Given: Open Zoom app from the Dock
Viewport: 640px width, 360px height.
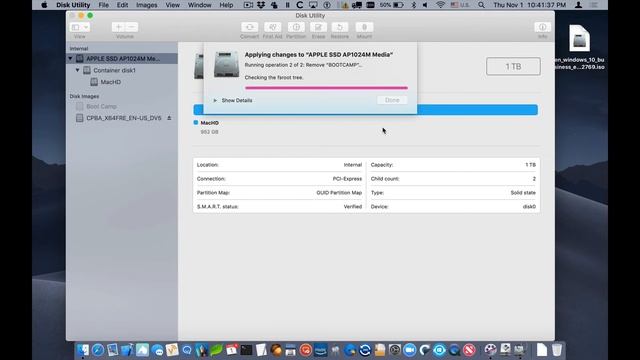Looking at the screenshot, I should pyautogui.click(x=409, y=350).
